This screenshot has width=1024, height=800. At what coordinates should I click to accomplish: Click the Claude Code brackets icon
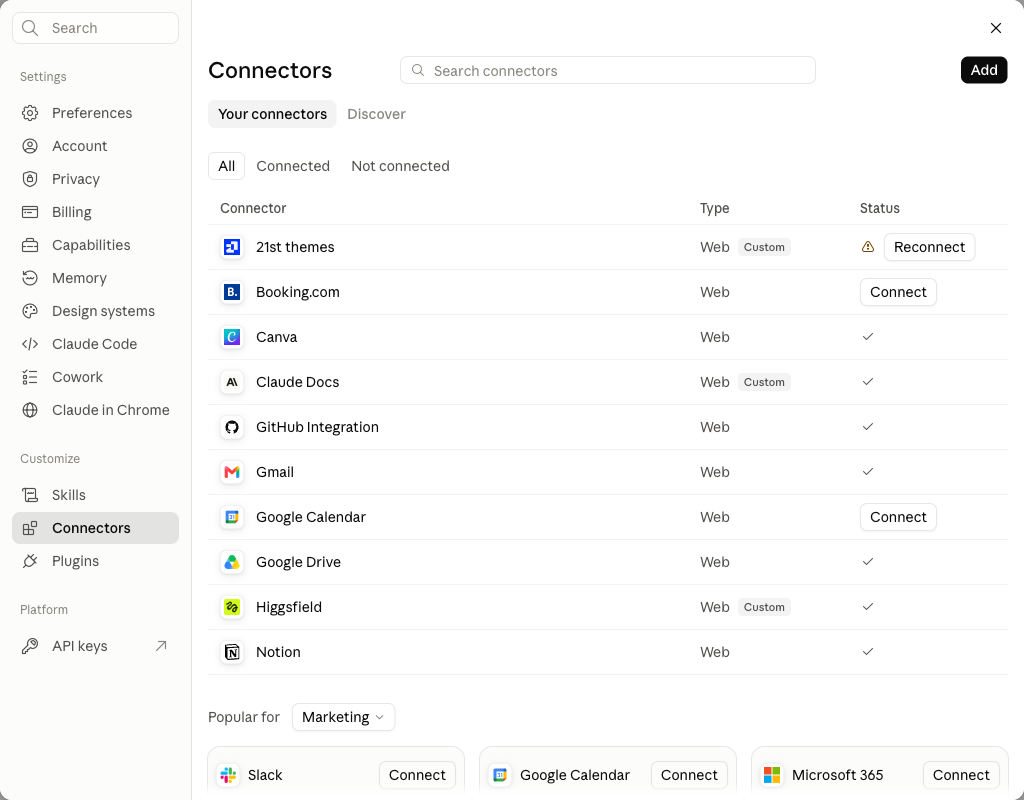tap(30, 344)
